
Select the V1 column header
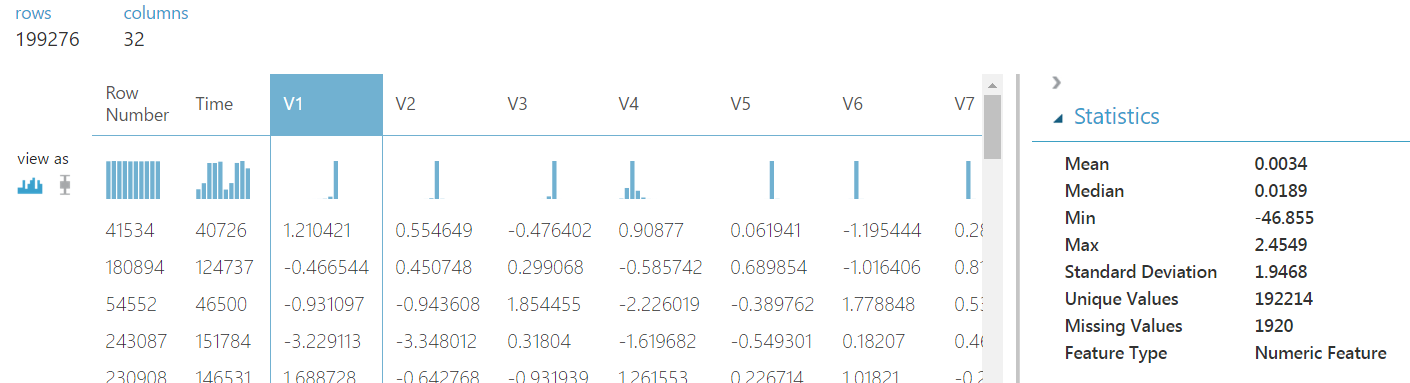[326, 105]
